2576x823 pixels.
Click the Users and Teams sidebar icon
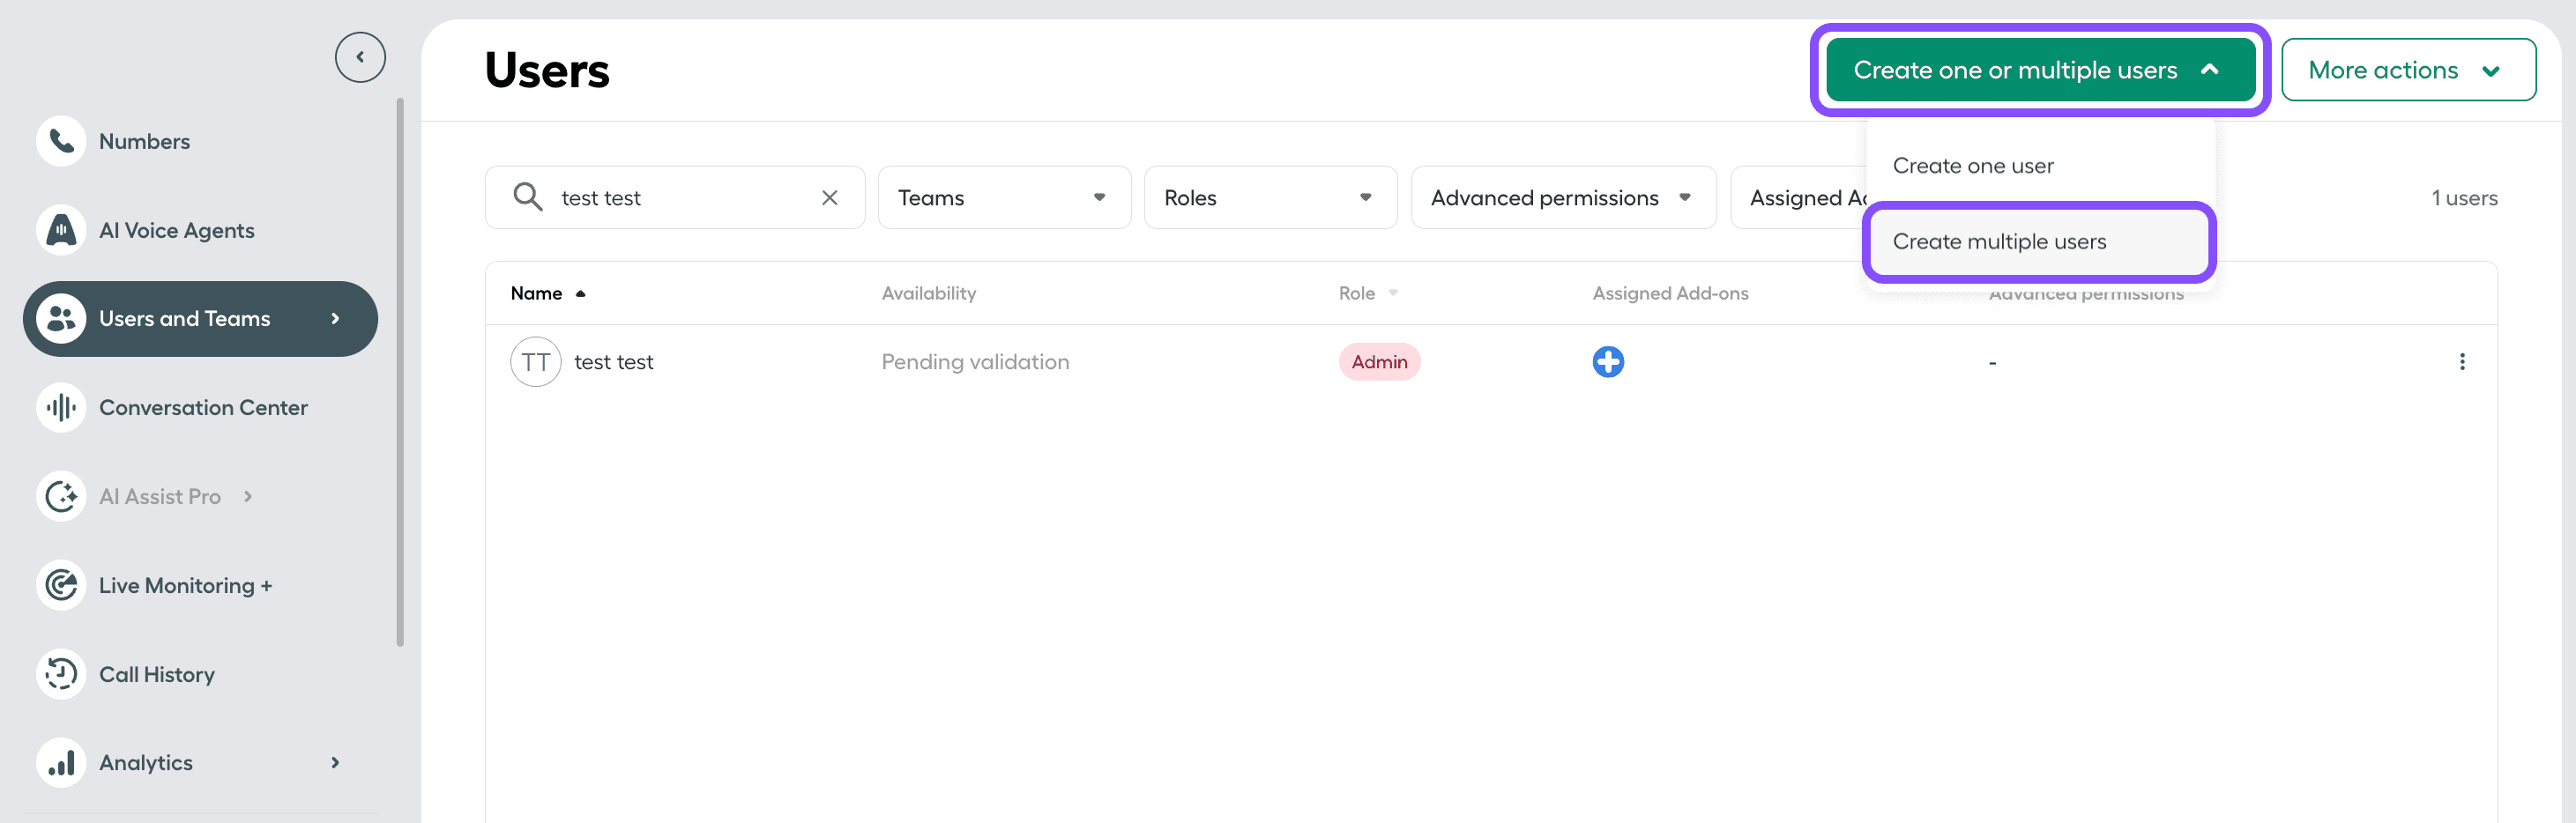(x=61, y=318)
